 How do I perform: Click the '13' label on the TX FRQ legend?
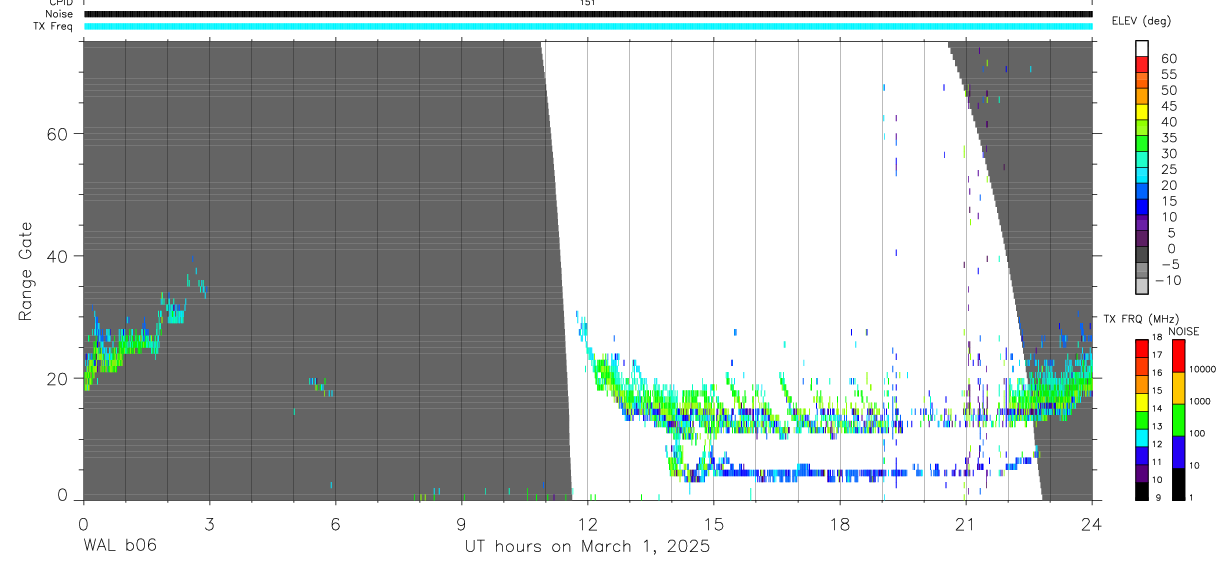point(1157,426)
